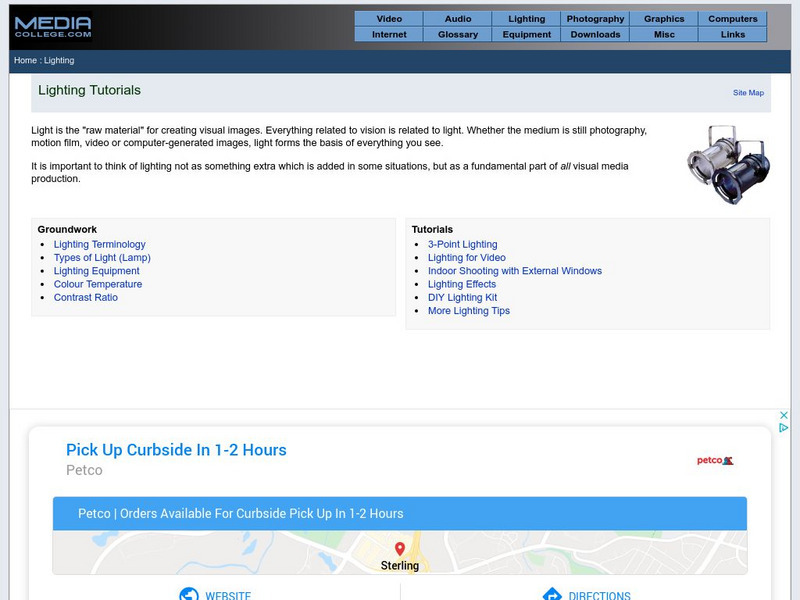Open the DIY Lighting Kit link
800x600 pixels.
[x=462, y=297]
